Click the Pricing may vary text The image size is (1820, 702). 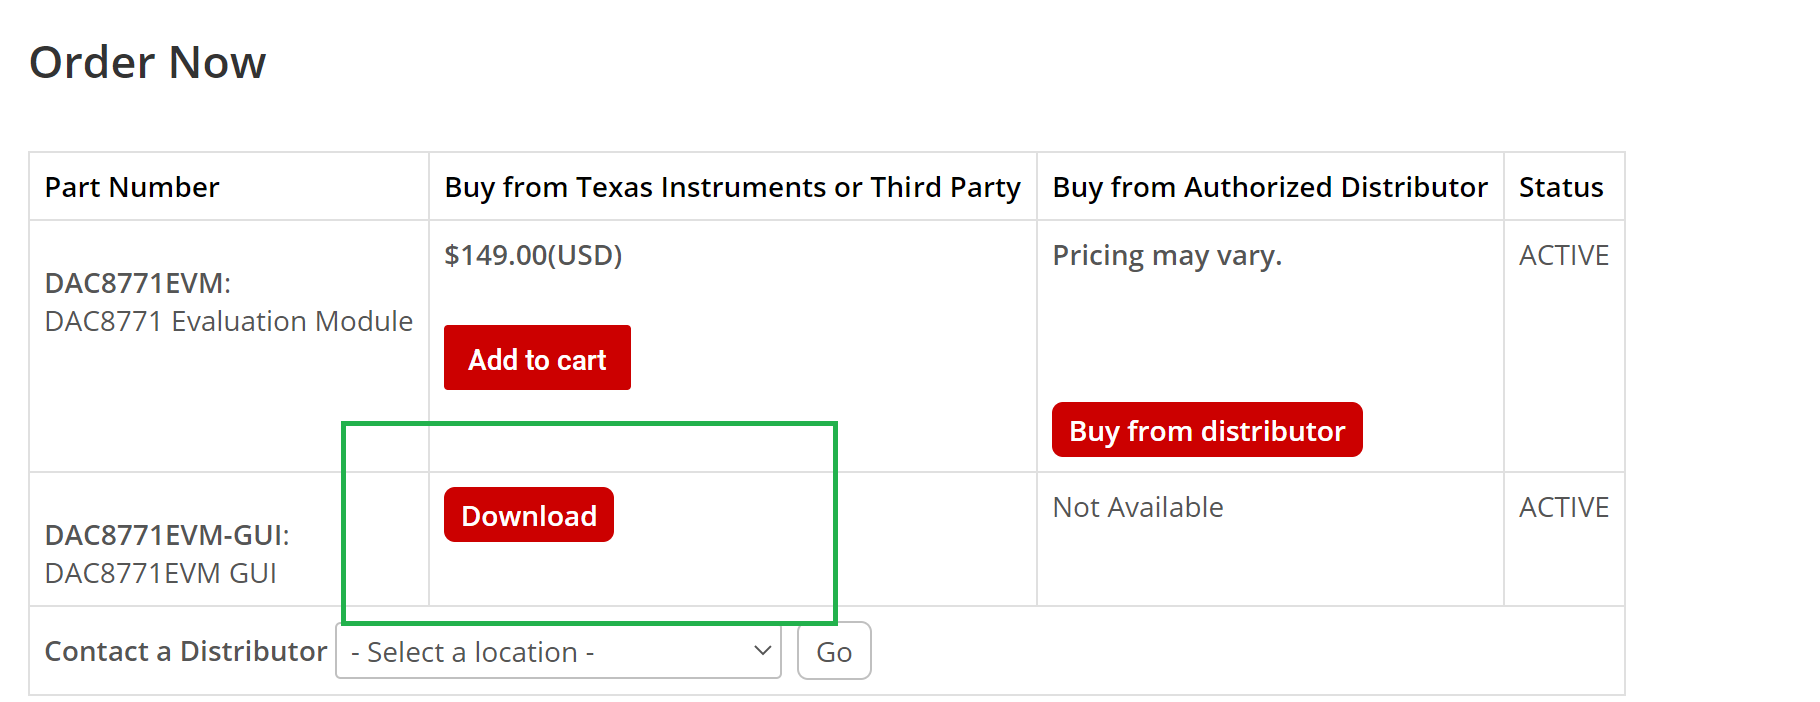pyautogui.click(x=1166, y=255)
